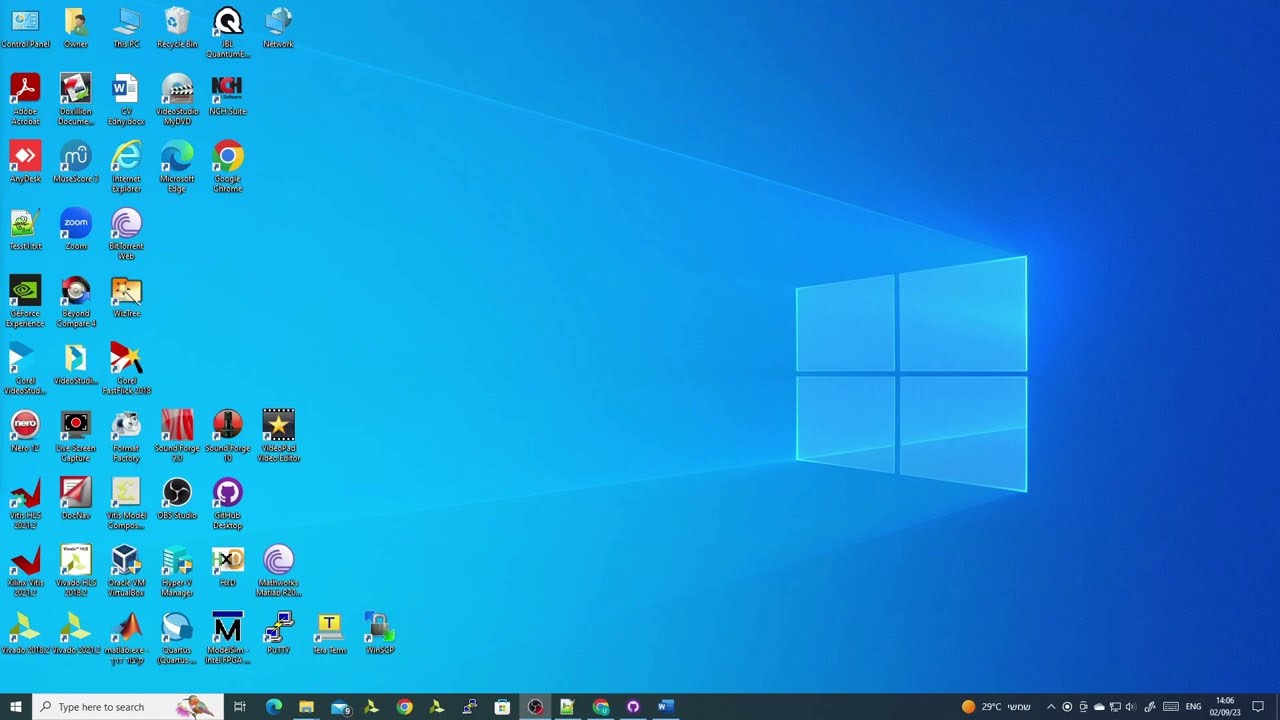Launch VideoPad Video Editor from the desktop
The image size is (1280, 720).
point(278,436)
